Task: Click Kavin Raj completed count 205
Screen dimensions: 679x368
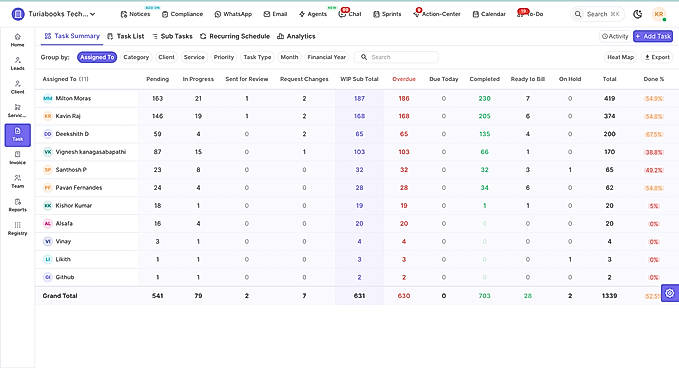Action: click(x=484, y=116)
